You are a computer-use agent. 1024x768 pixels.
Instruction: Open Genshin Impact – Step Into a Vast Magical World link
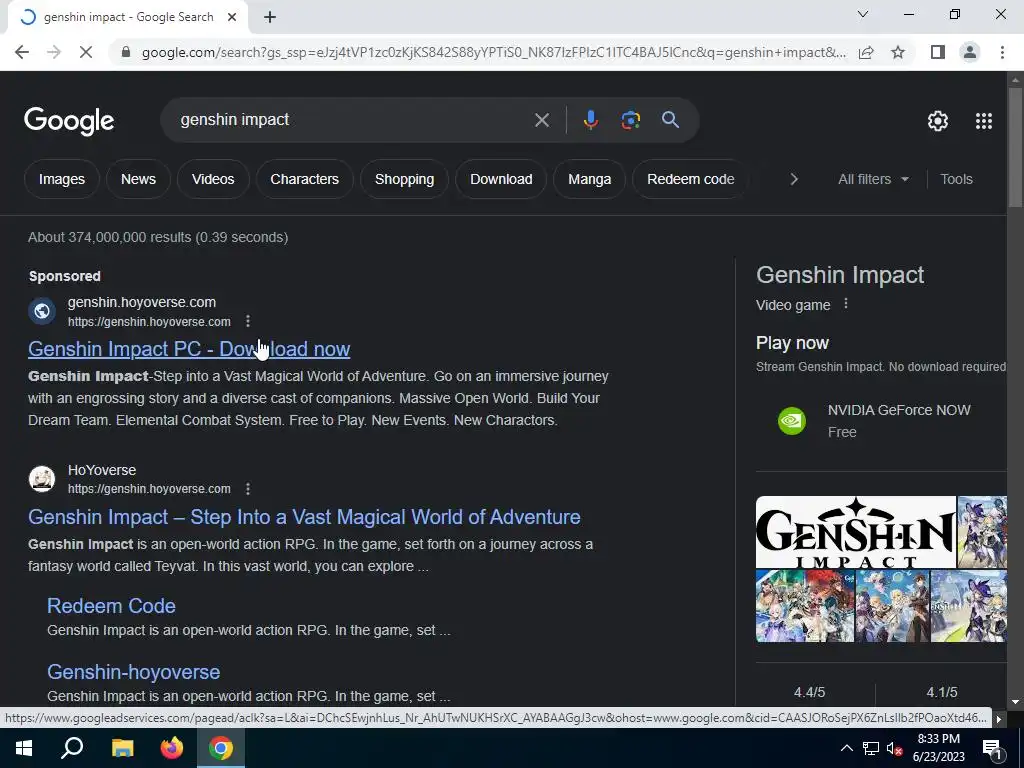pyautogui.click(x=304, y=517)
